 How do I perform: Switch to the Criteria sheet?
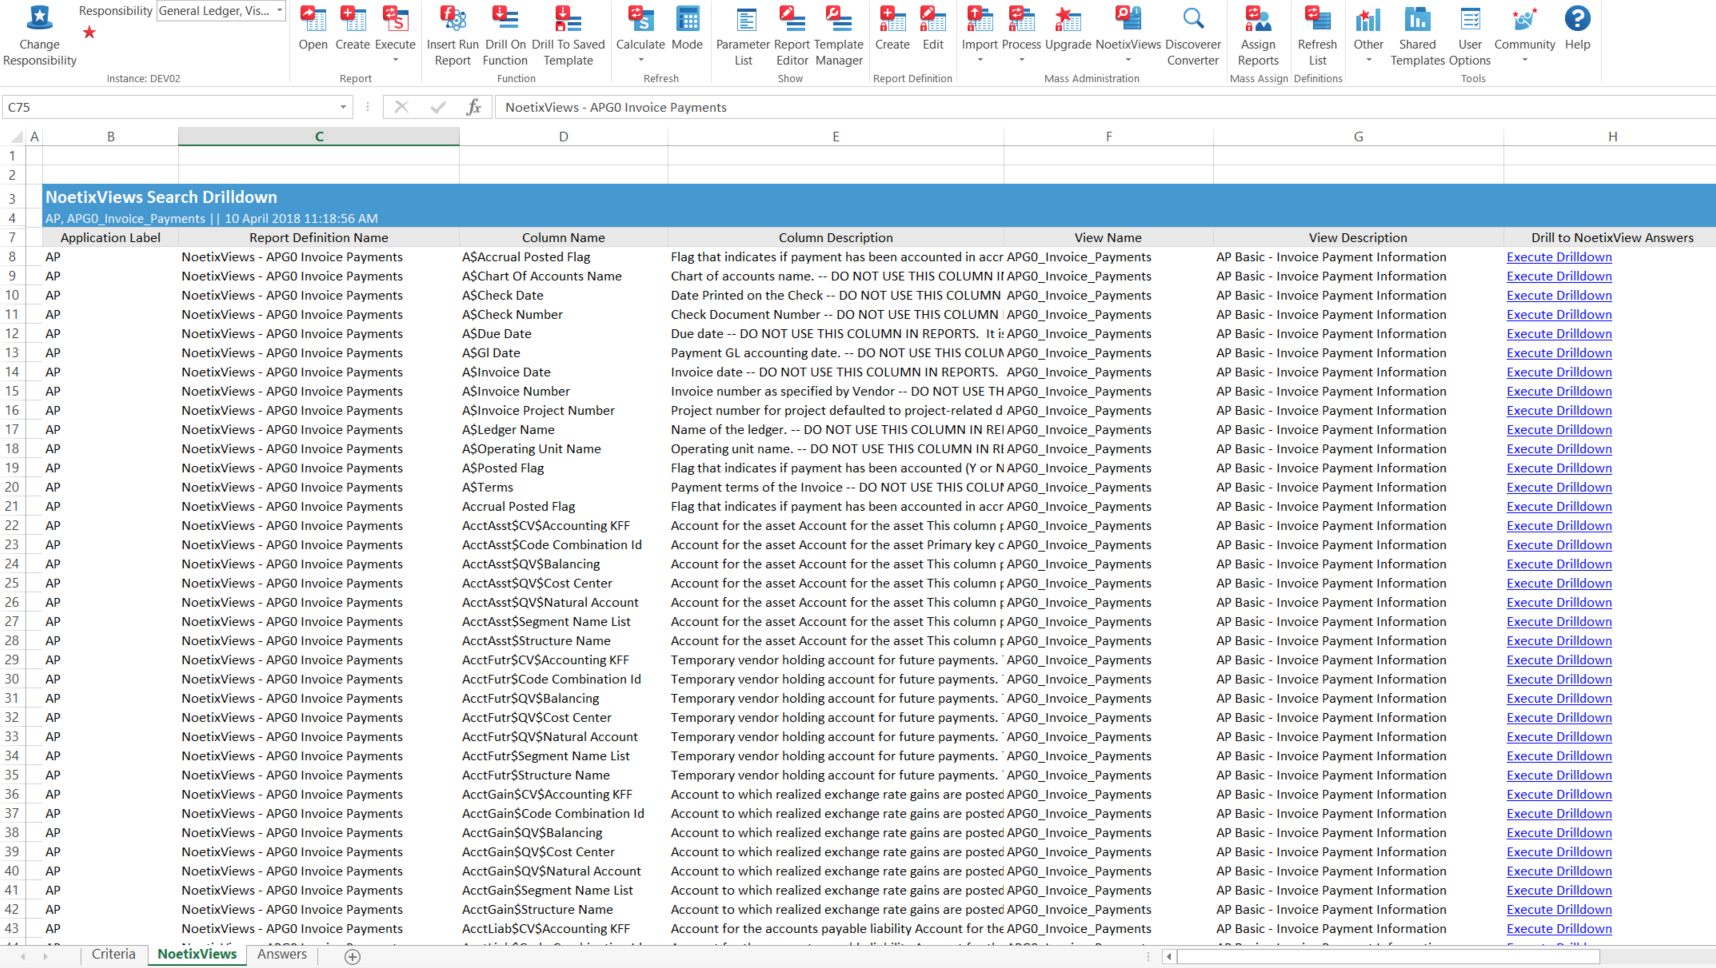(113, 954)
